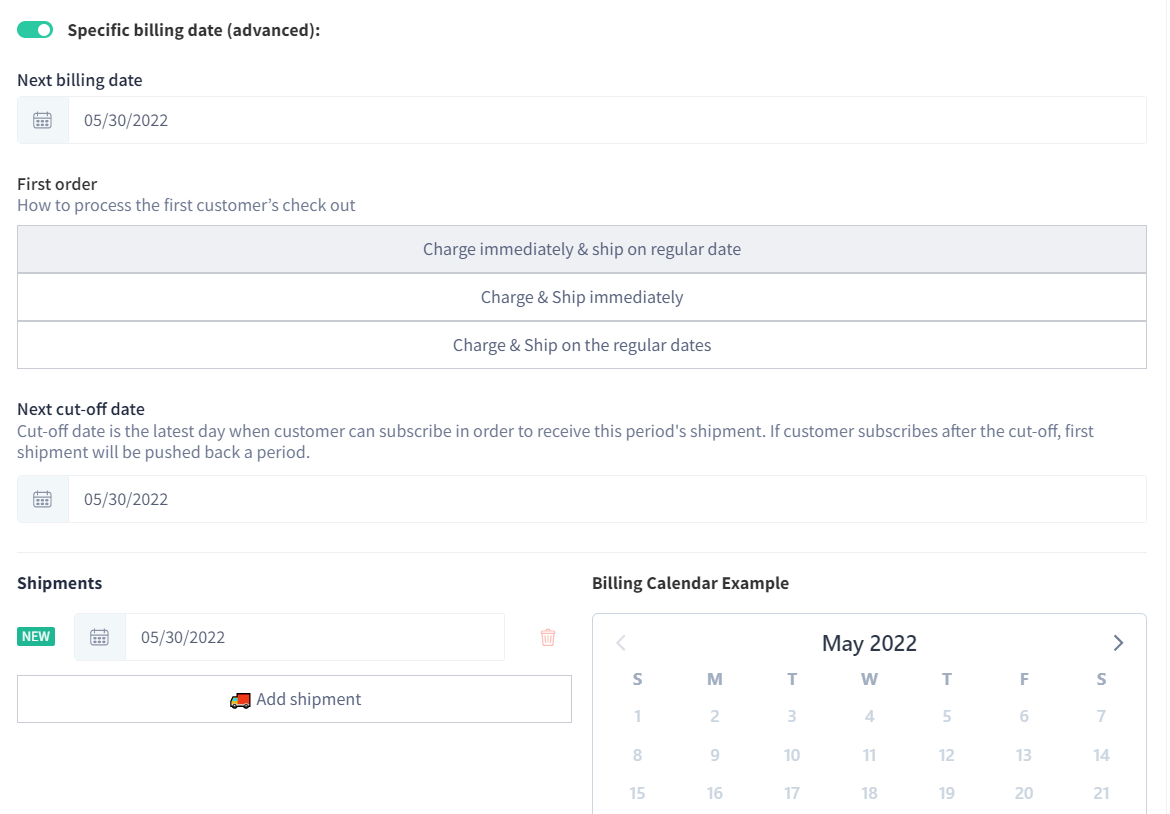
Task: Go to previous month in billing calendar
Action: (621, 643)
